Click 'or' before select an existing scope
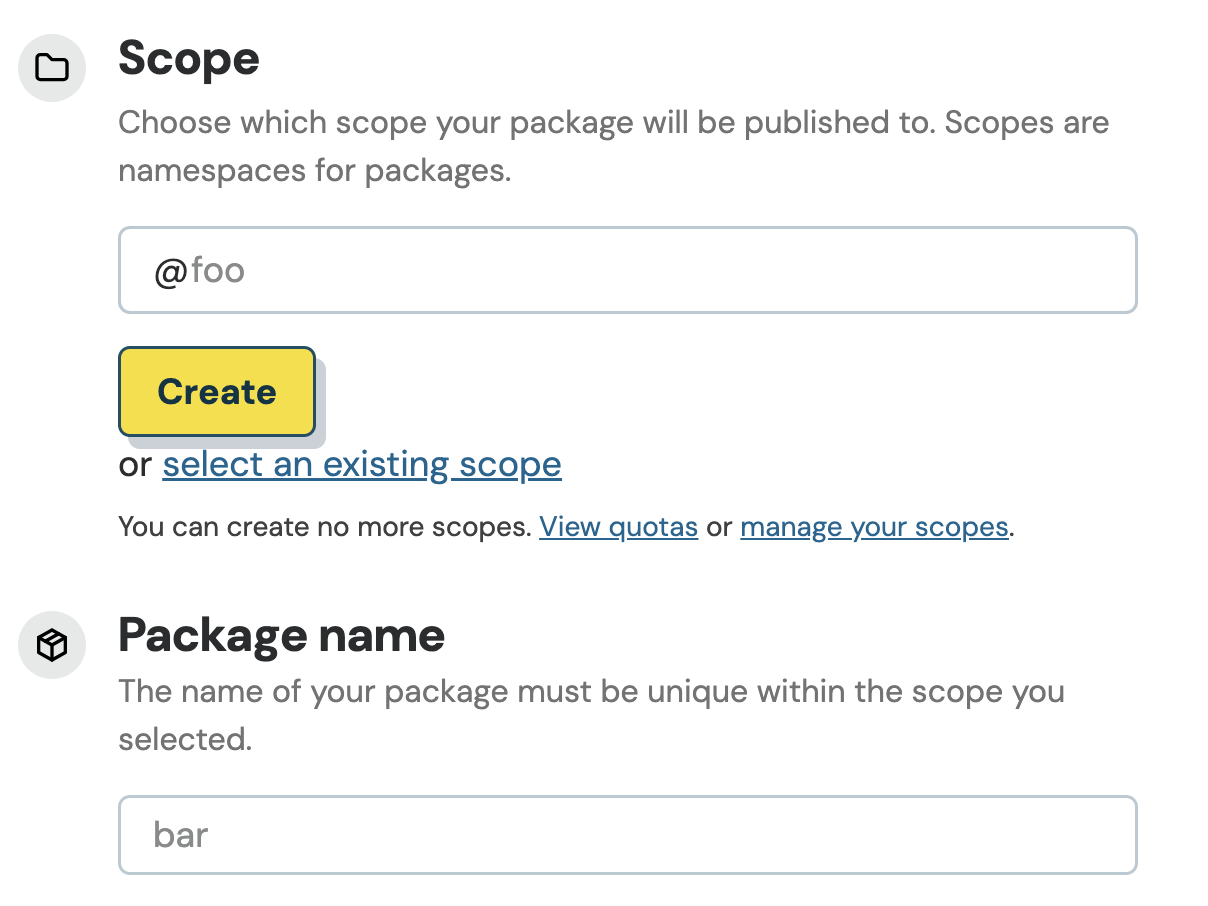The image size is (1208, 906). [135, 465]
